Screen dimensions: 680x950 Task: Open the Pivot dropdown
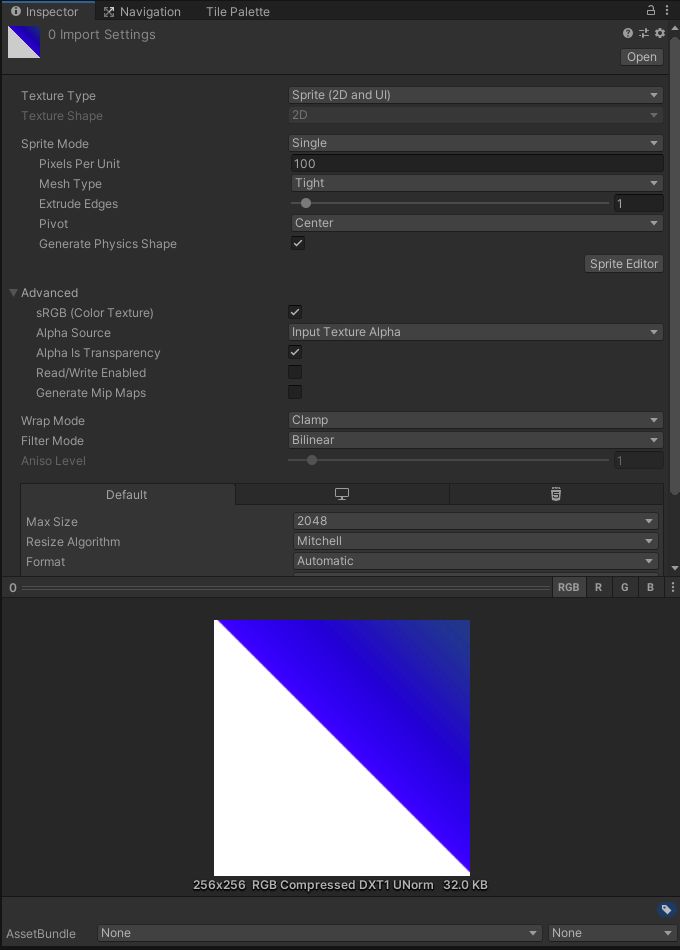pyautogui.click(x=477, y=223)
